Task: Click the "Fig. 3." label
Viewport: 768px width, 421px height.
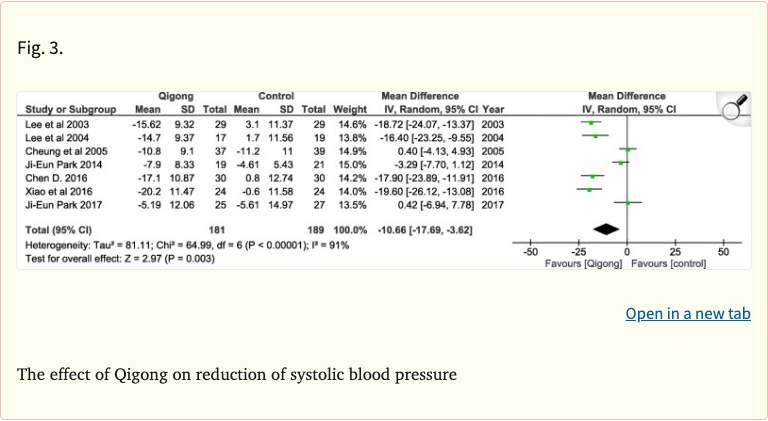Action: 41,49
